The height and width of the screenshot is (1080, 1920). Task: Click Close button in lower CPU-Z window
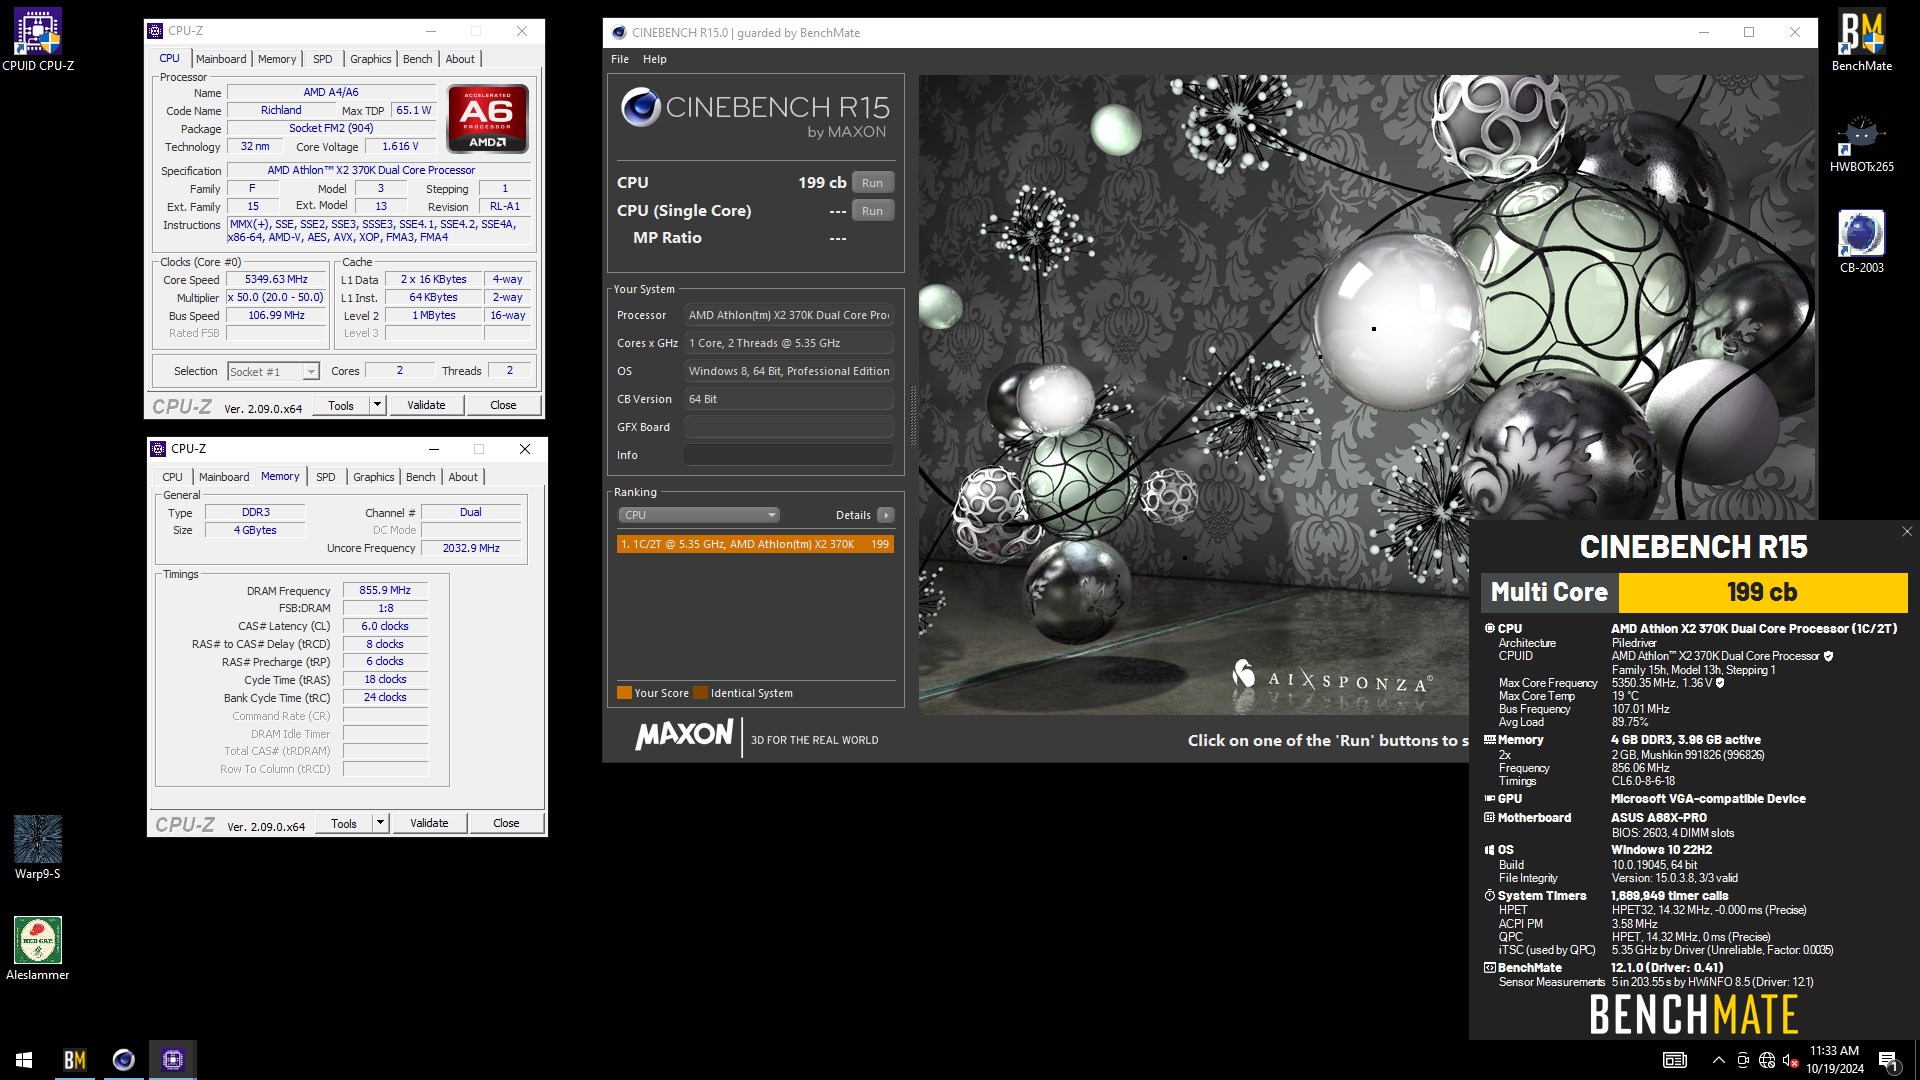(x=506, y=823)
